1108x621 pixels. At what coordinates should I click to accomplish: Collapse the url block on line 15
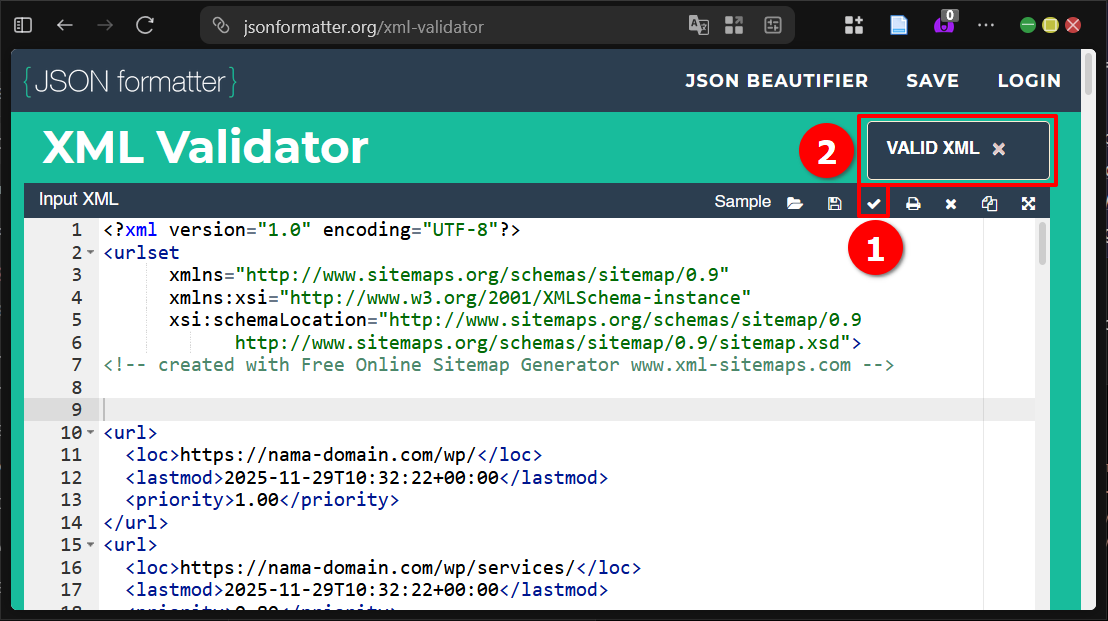(90, 544)
